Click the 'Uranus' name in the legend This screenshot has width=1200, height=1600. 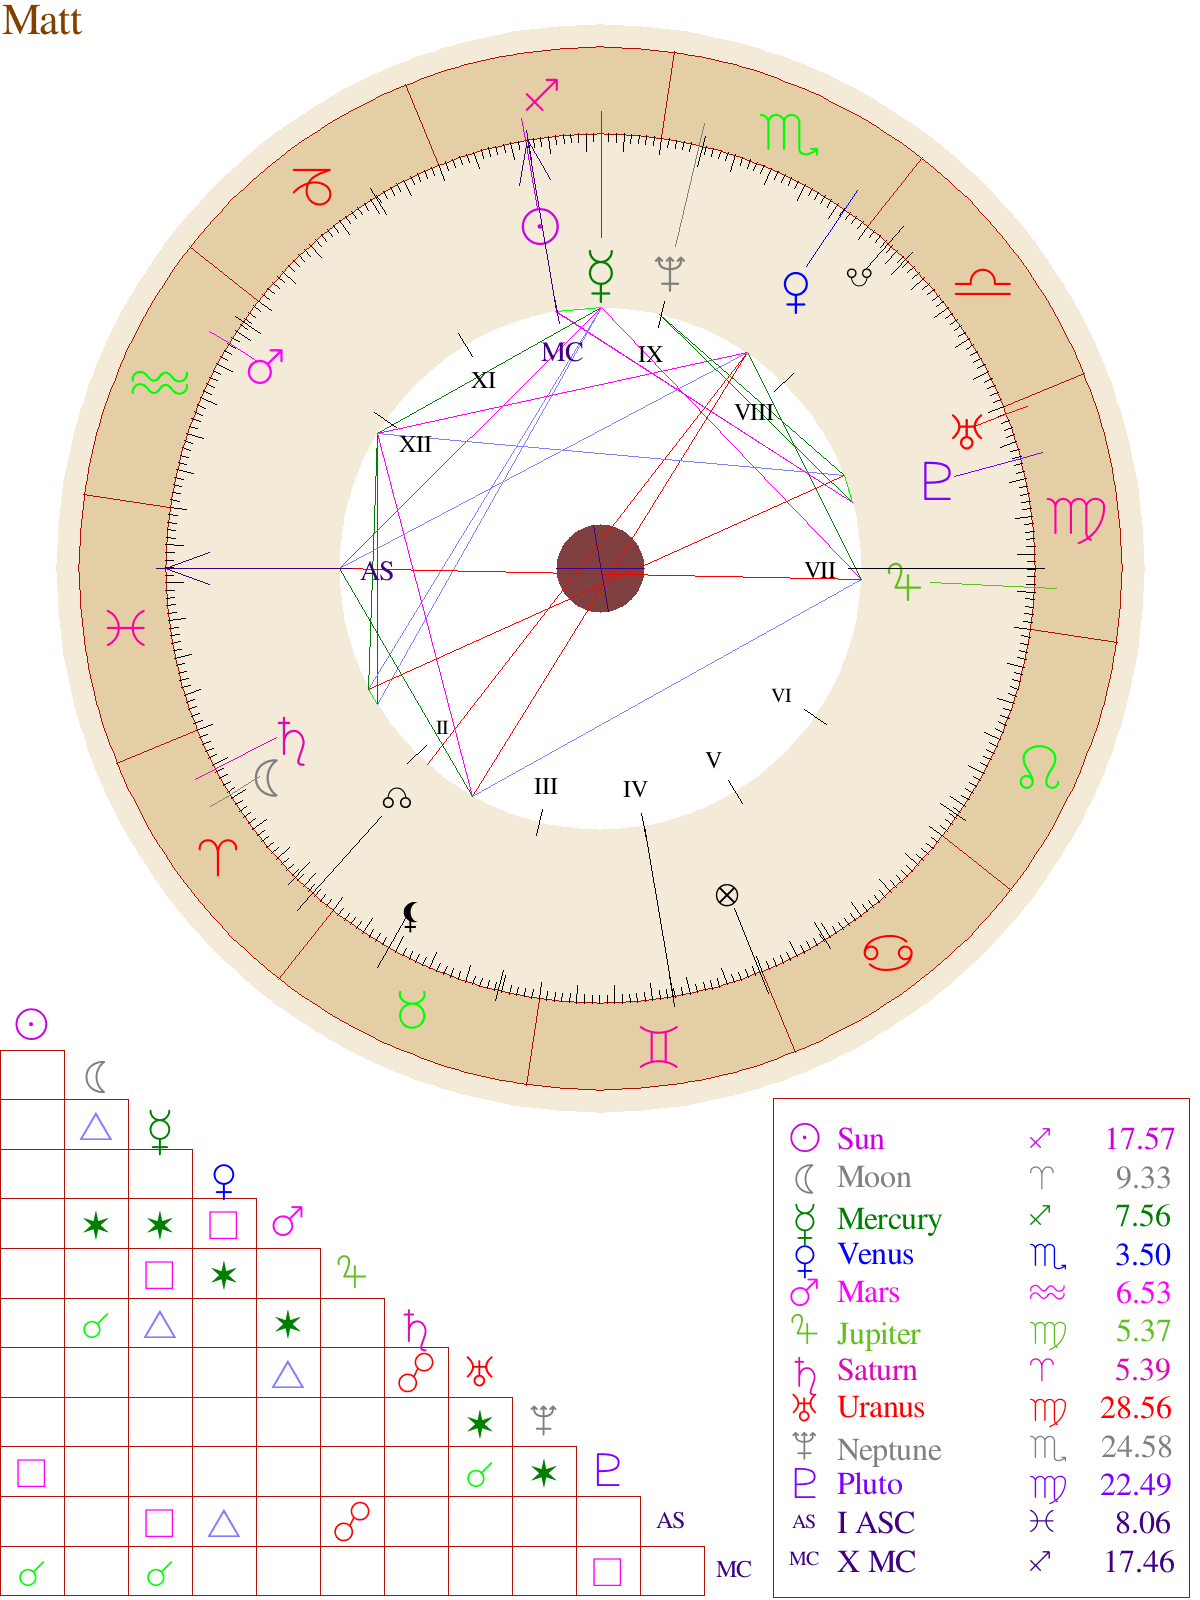881,1408
